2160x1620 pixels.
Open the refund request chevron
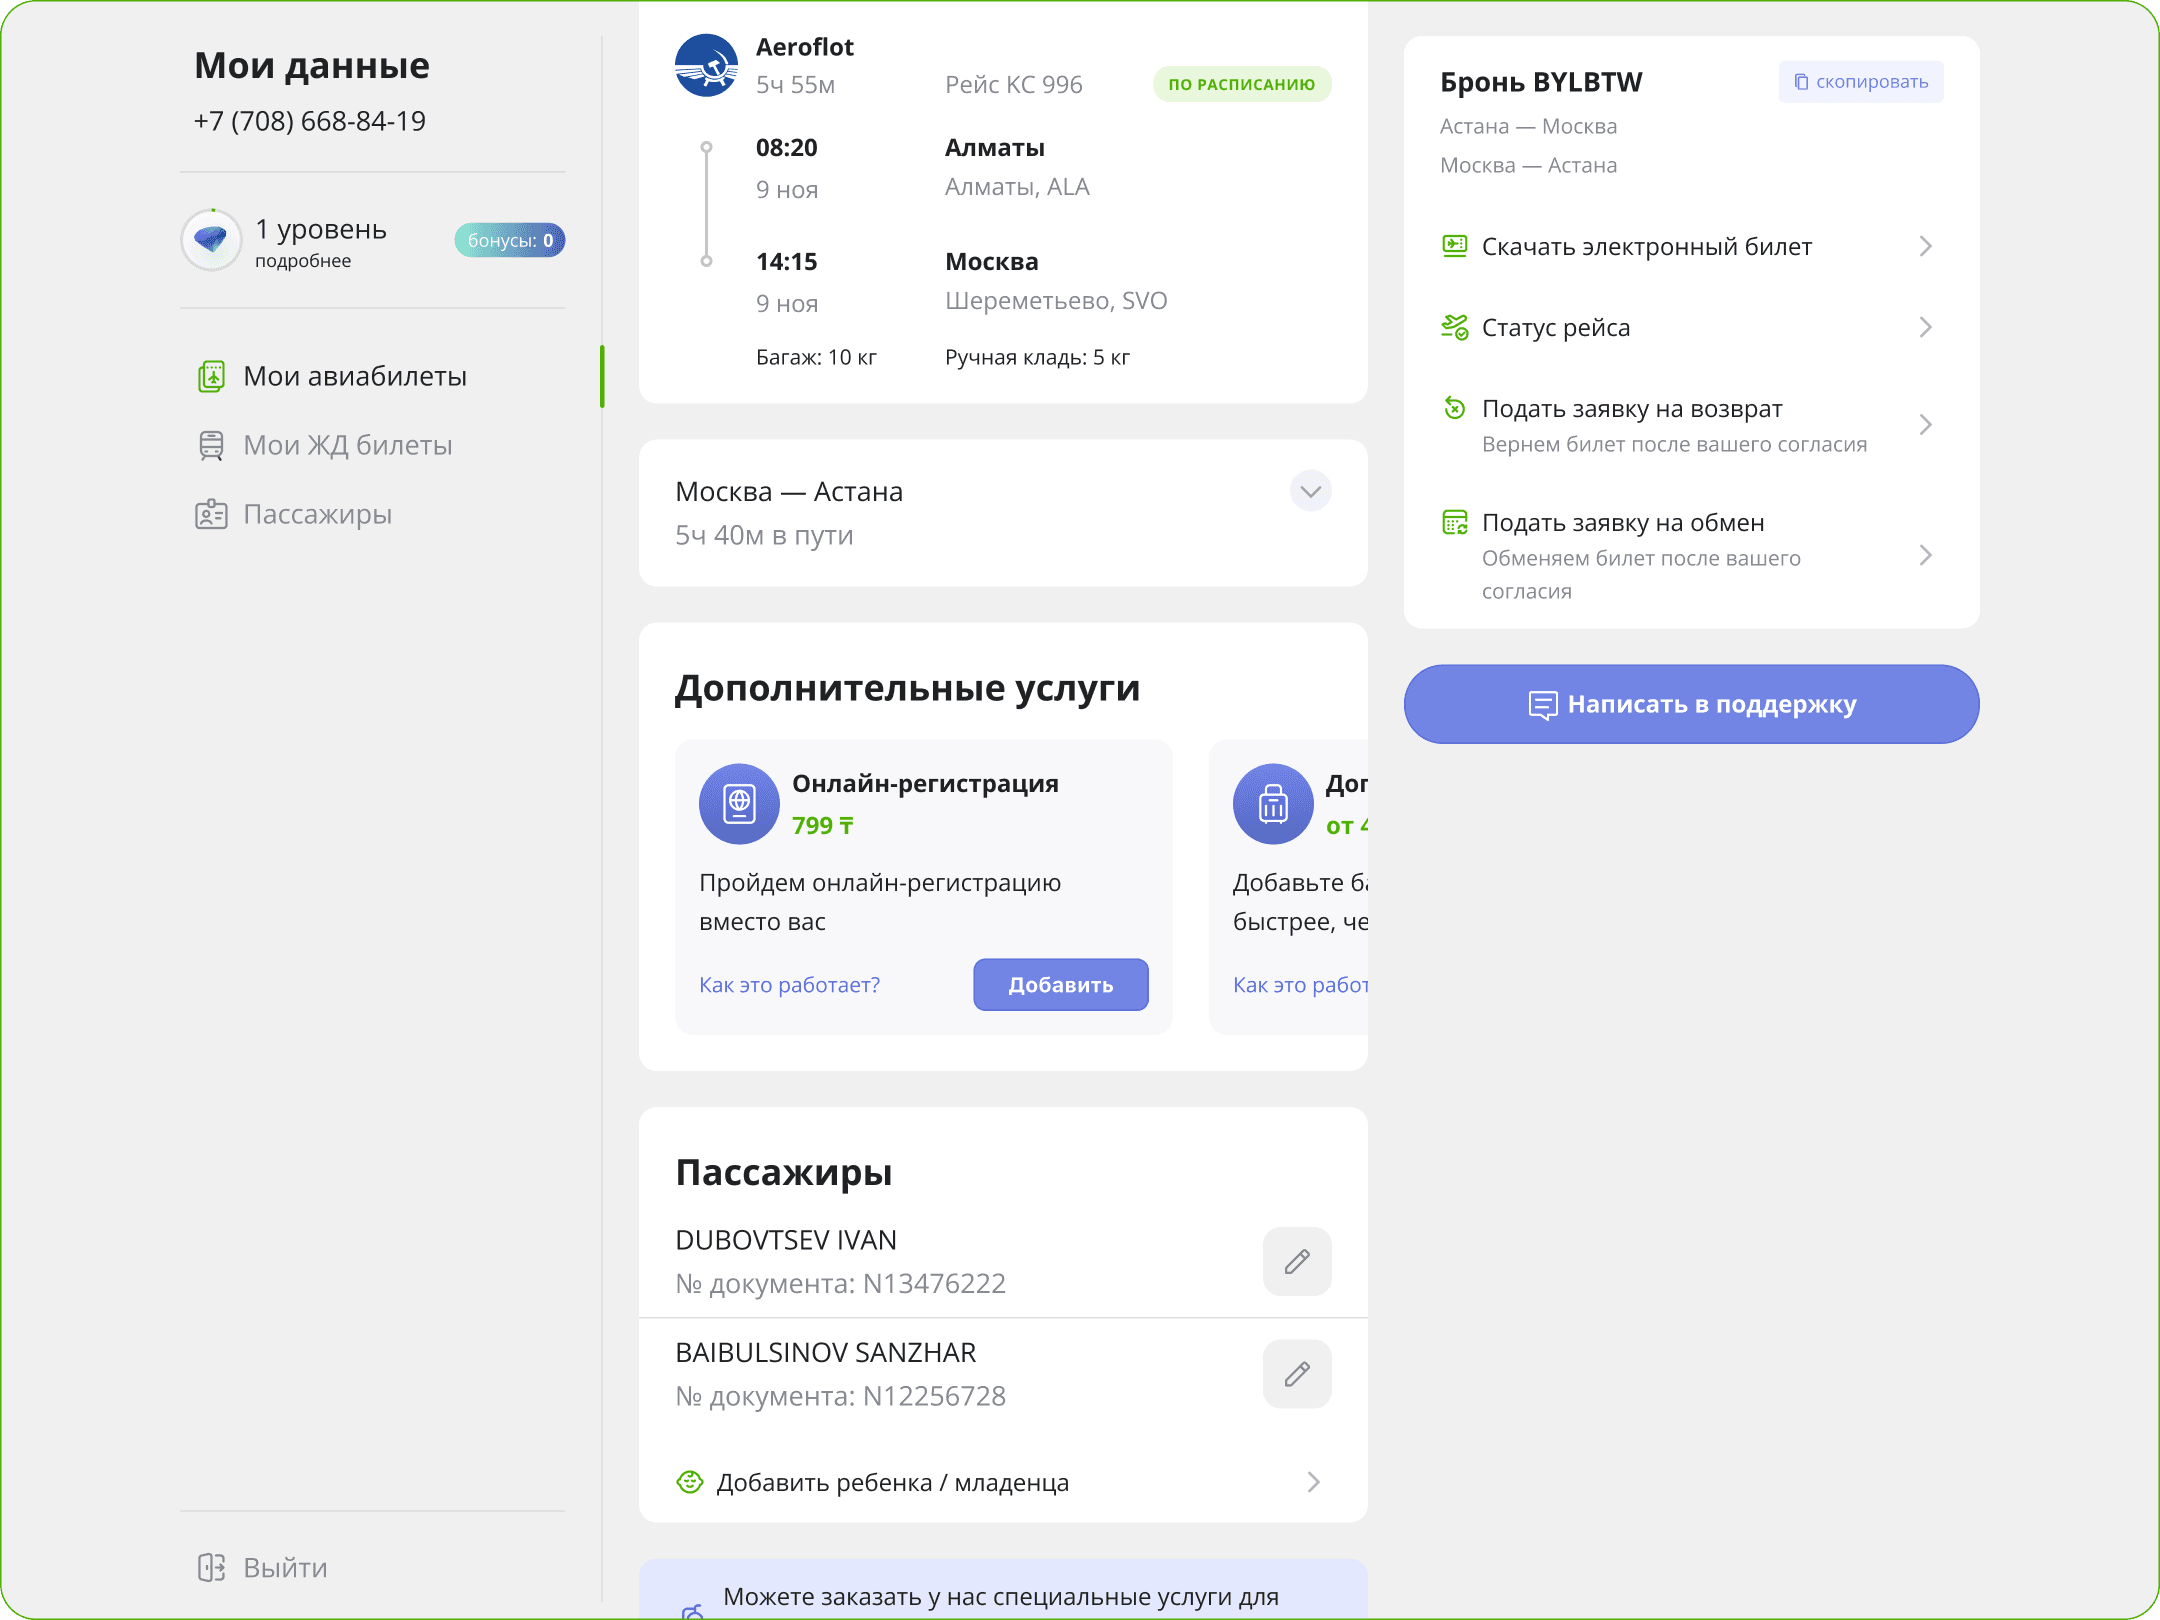click(x=1925, y=425)
